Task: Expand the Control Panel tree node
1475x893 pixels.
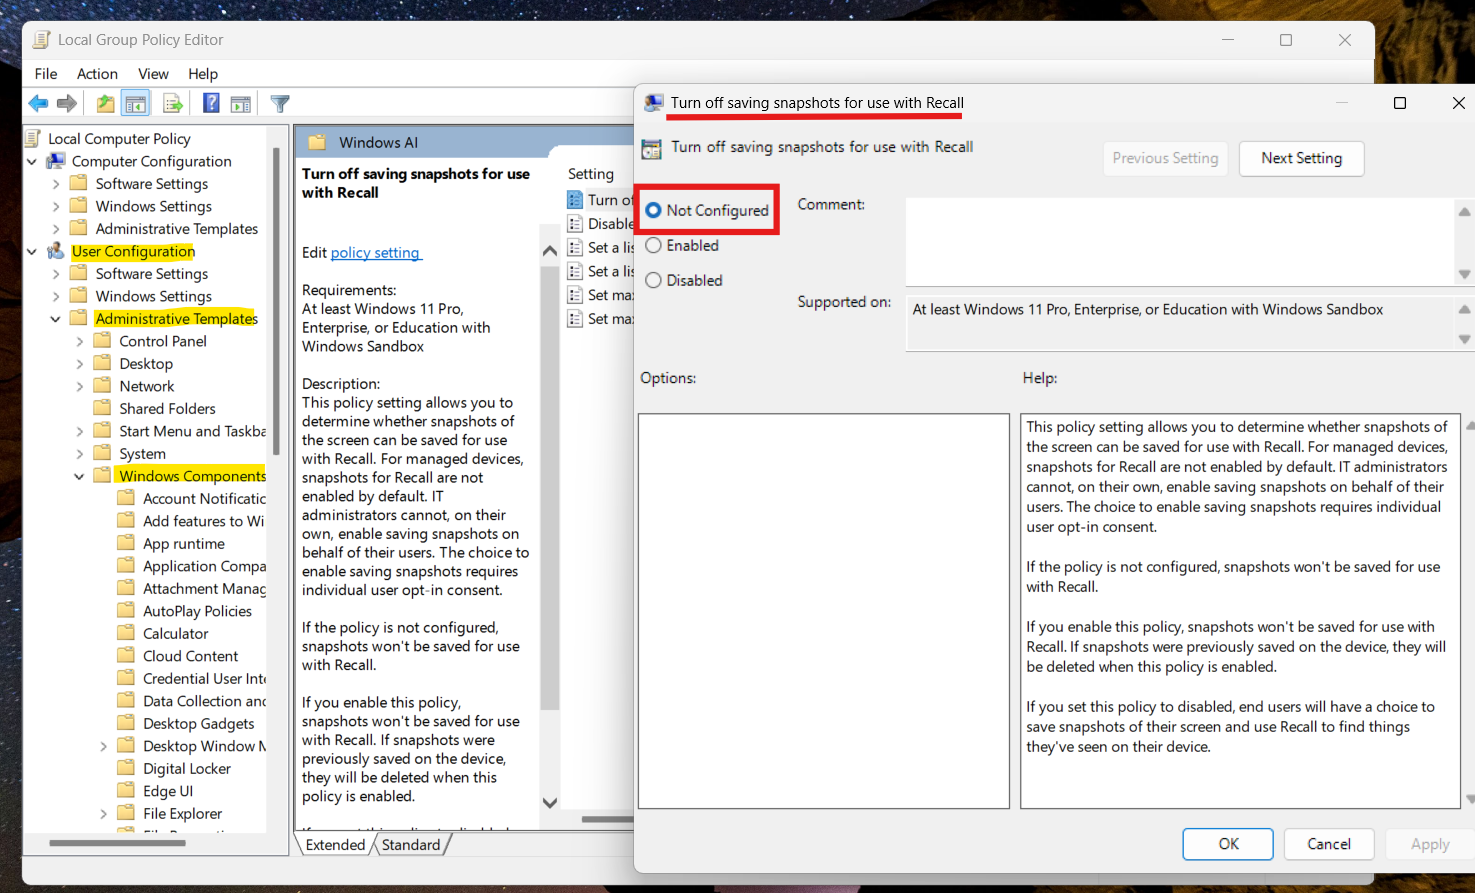Action: (x=80, y=340)
